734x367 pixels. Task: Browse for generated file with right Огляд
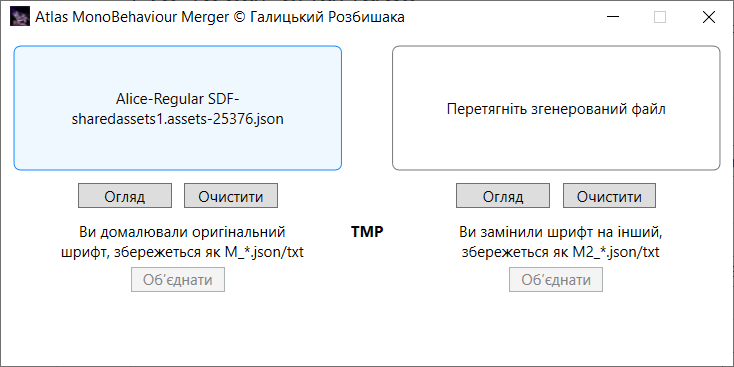click(503, 196)
